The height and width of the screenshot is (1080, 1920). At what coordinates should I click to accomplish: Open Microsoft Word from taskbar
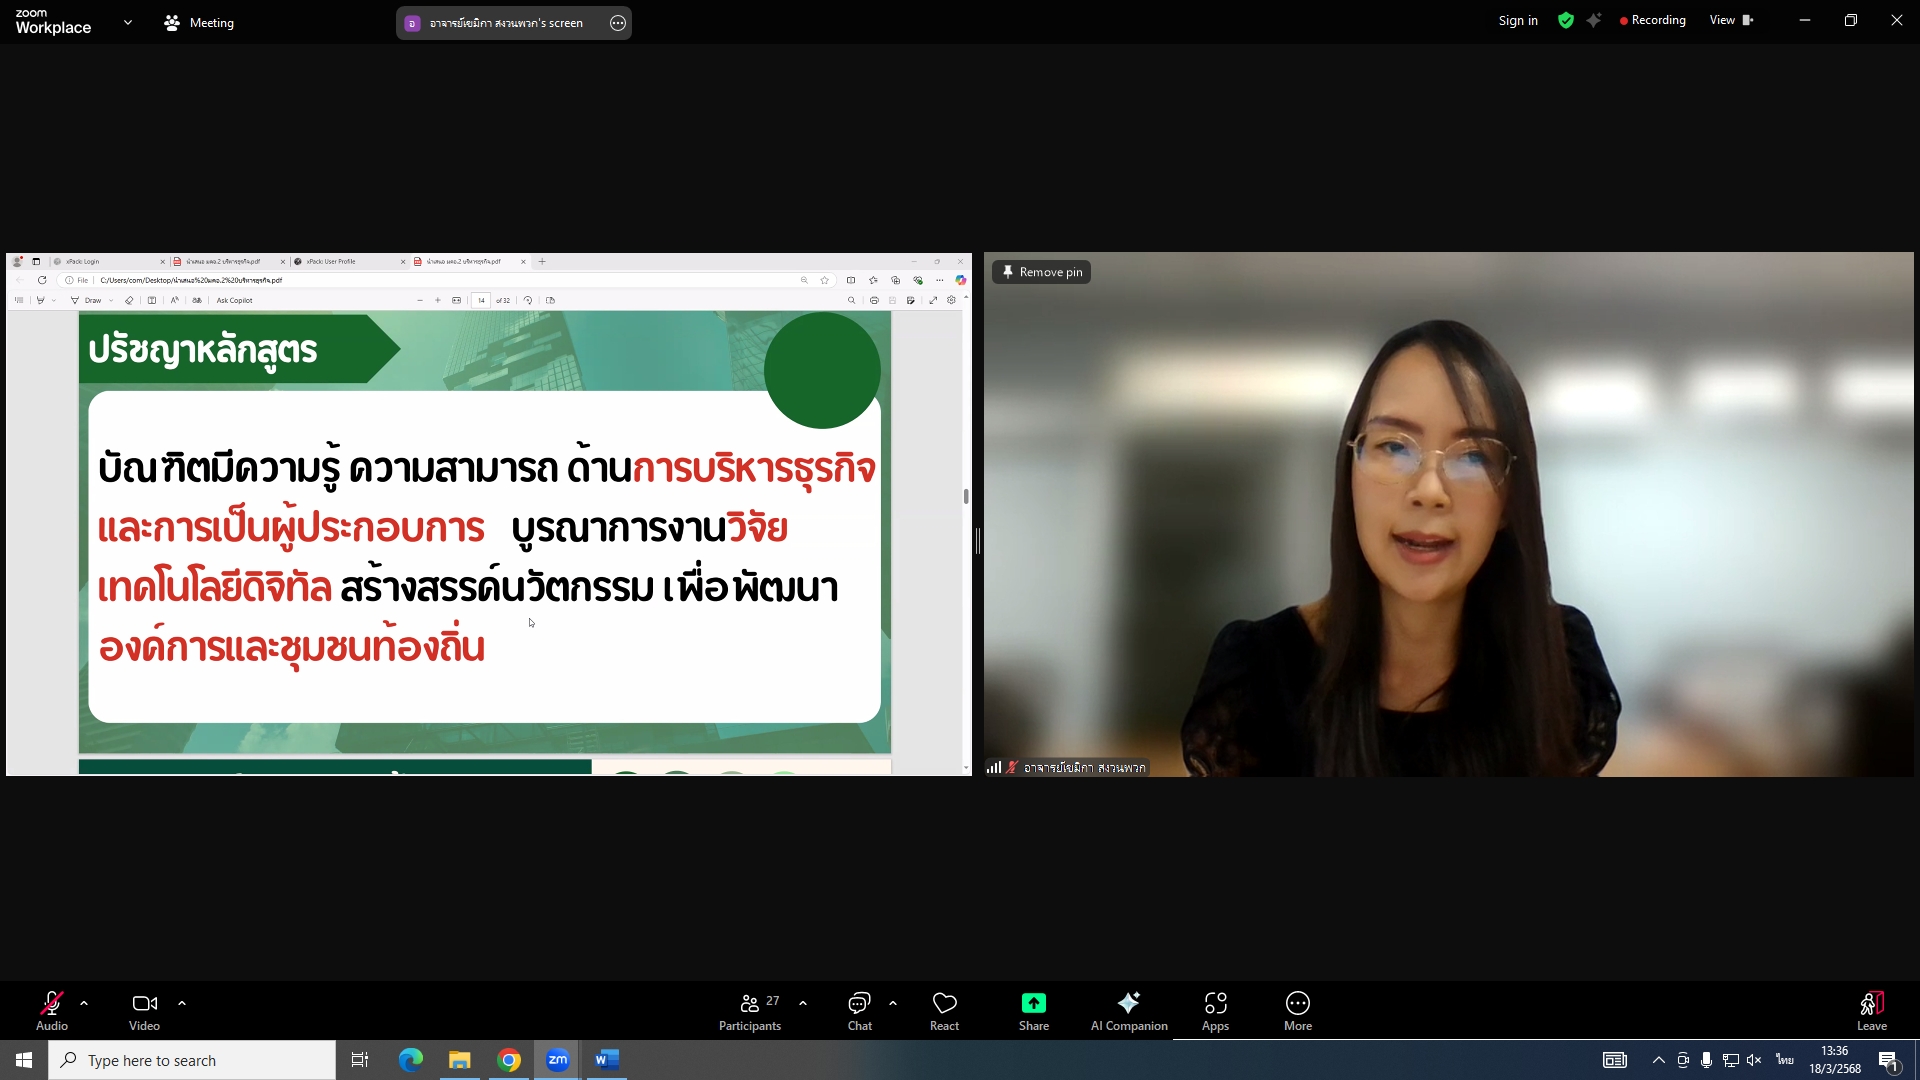pos(606,1060)
